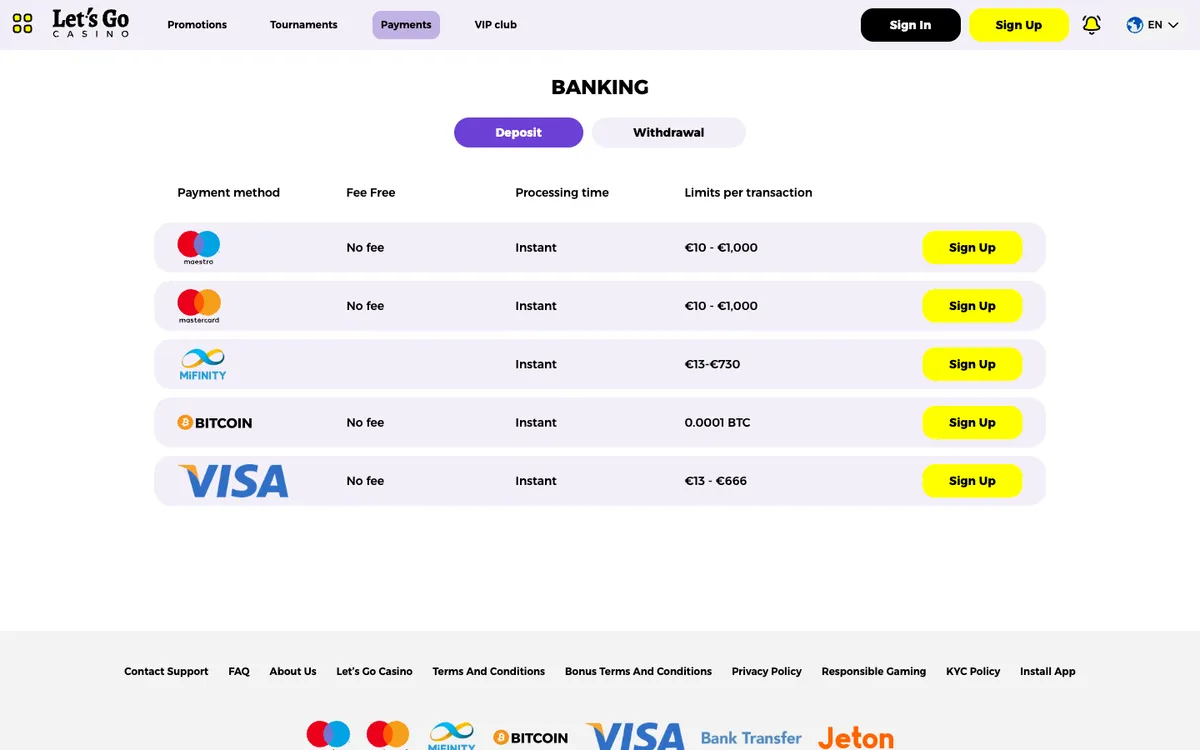Select the Payments menu item
1200x750 pixels.
406,25
